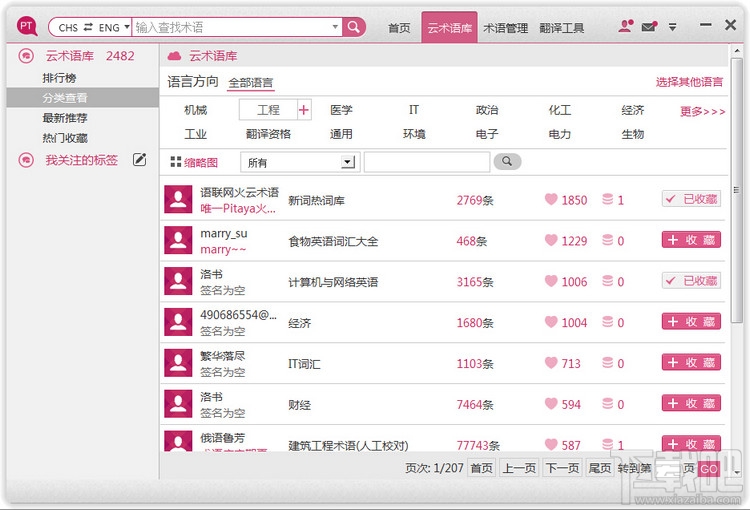Like 经济 glossary with heart icon
The height and width of the screenshot is (510, 750).
point(551,322)
